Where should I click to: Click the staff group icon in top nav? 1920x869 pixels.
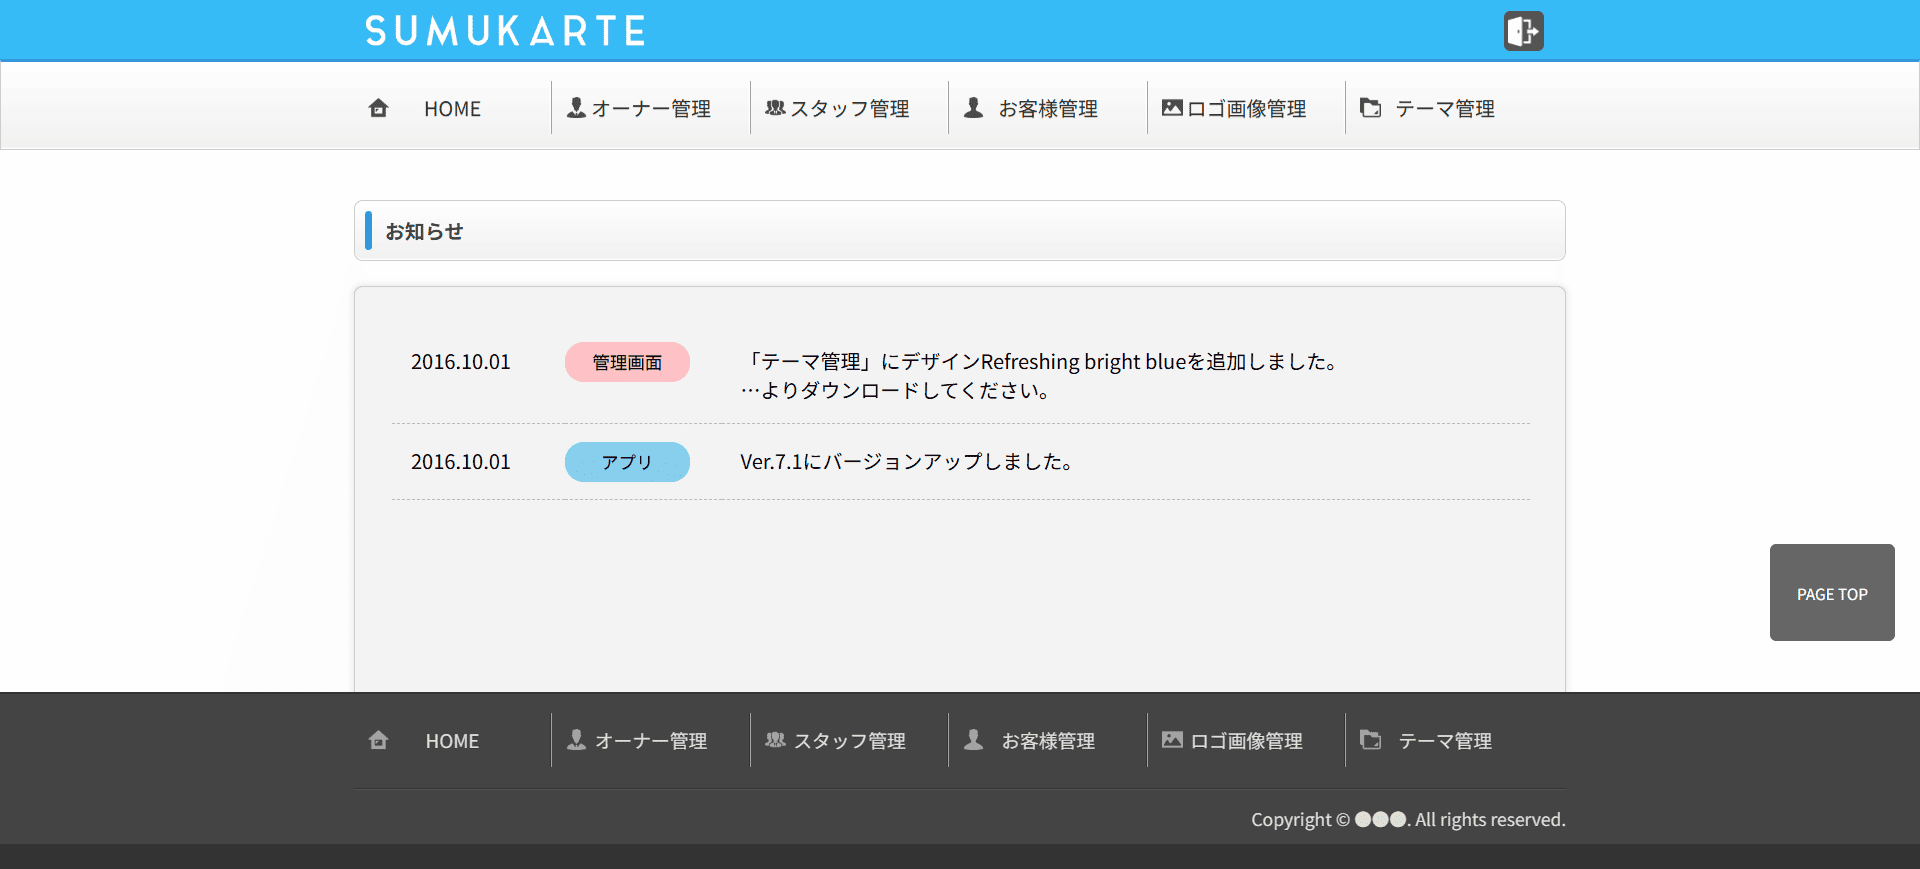tap(775, 108)
